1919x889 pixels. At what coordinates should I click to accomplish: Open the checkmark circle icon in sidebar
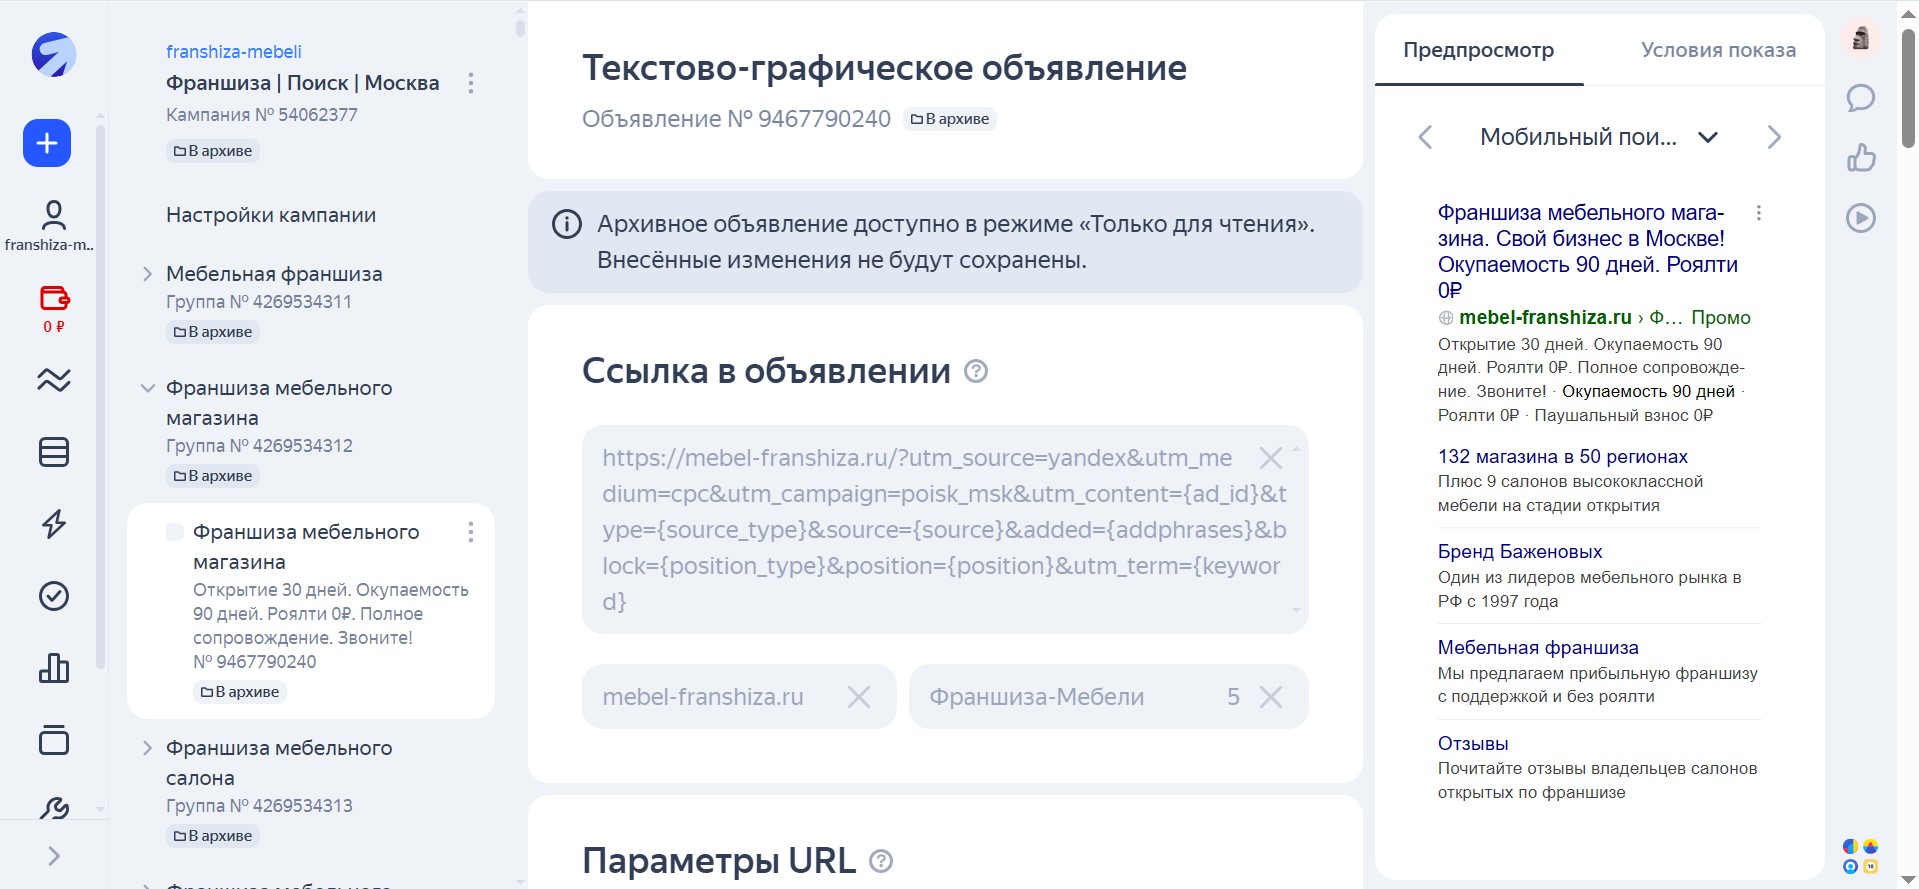[x=53, y=596]
